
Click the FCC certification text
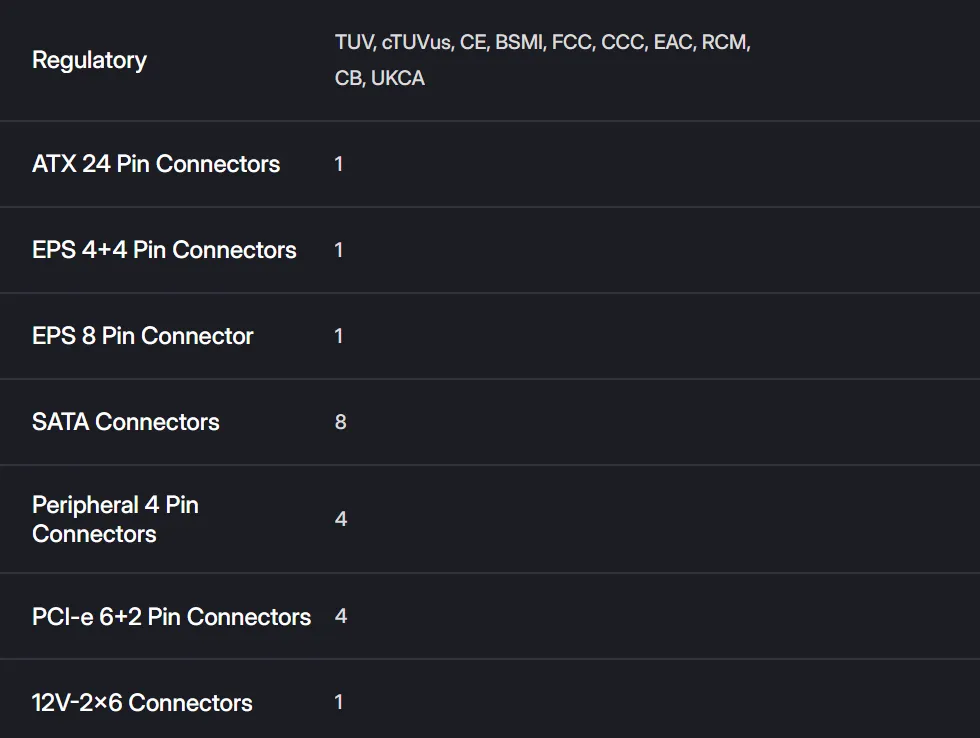571,43
